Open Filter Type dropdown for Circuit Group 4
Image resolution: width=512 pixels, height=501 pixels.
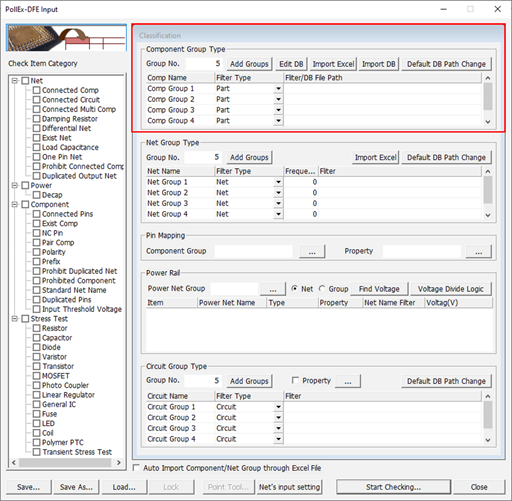pos(278,439)
